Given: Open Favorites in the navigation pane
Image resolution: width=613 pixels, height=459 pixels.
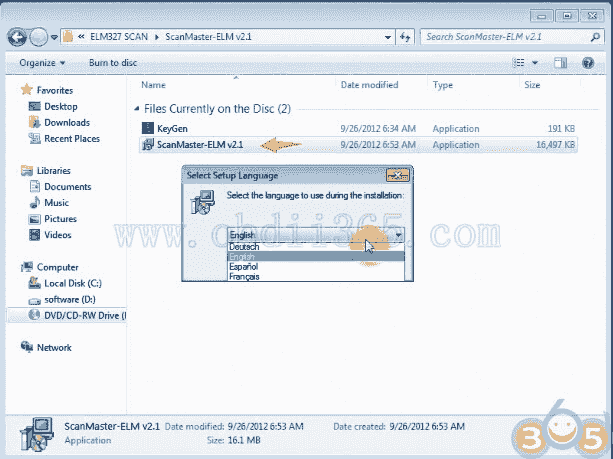Looking at the screenshot, I should (55, 90).
